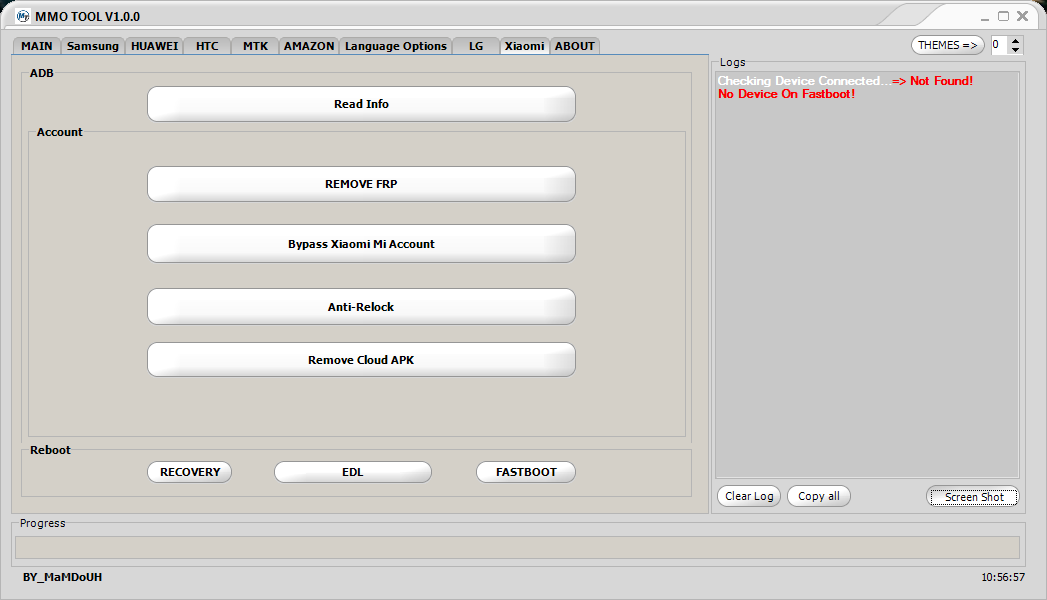Click Bypass Xiaomi Mi Account
The width and height of the screenshot is (1047, 600).
tap(361, 244)
